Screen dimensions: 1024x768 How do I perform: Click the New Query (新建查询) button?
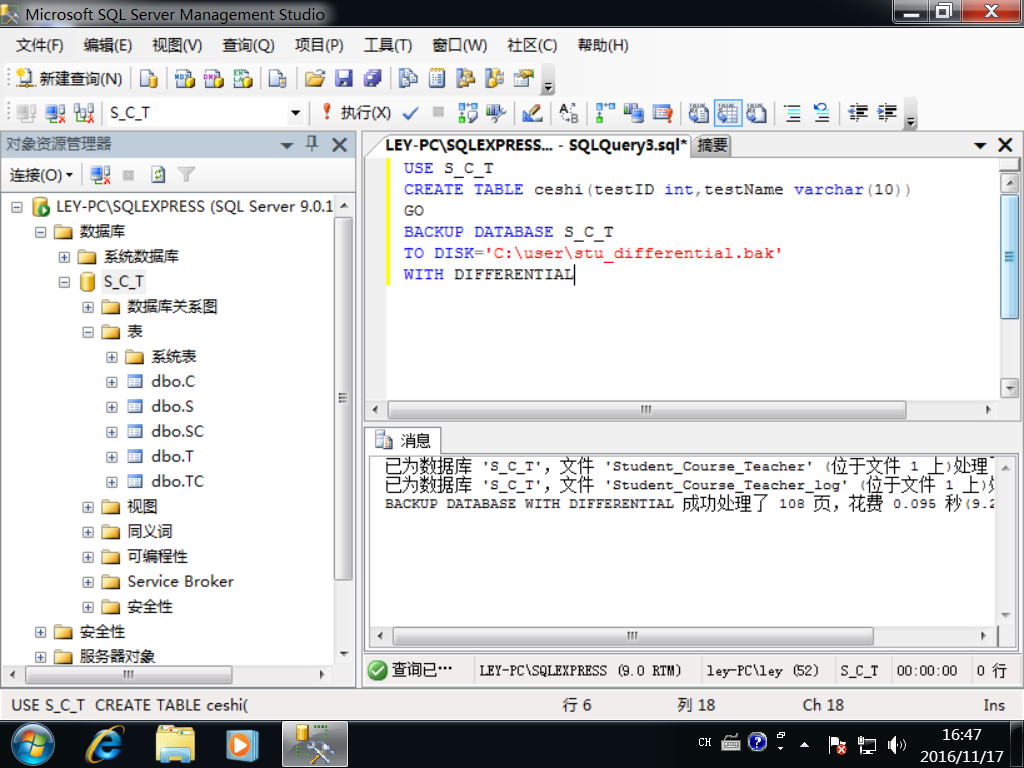click(x=70, y=78)
